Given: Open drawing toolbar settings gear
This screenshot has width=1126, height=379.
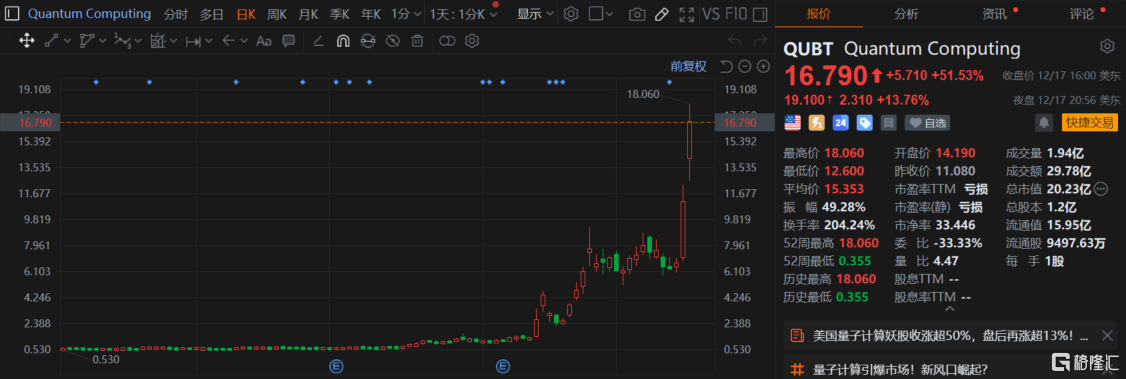Looking at the screenshot, I should pyautogui.click(x=472, y=41).
